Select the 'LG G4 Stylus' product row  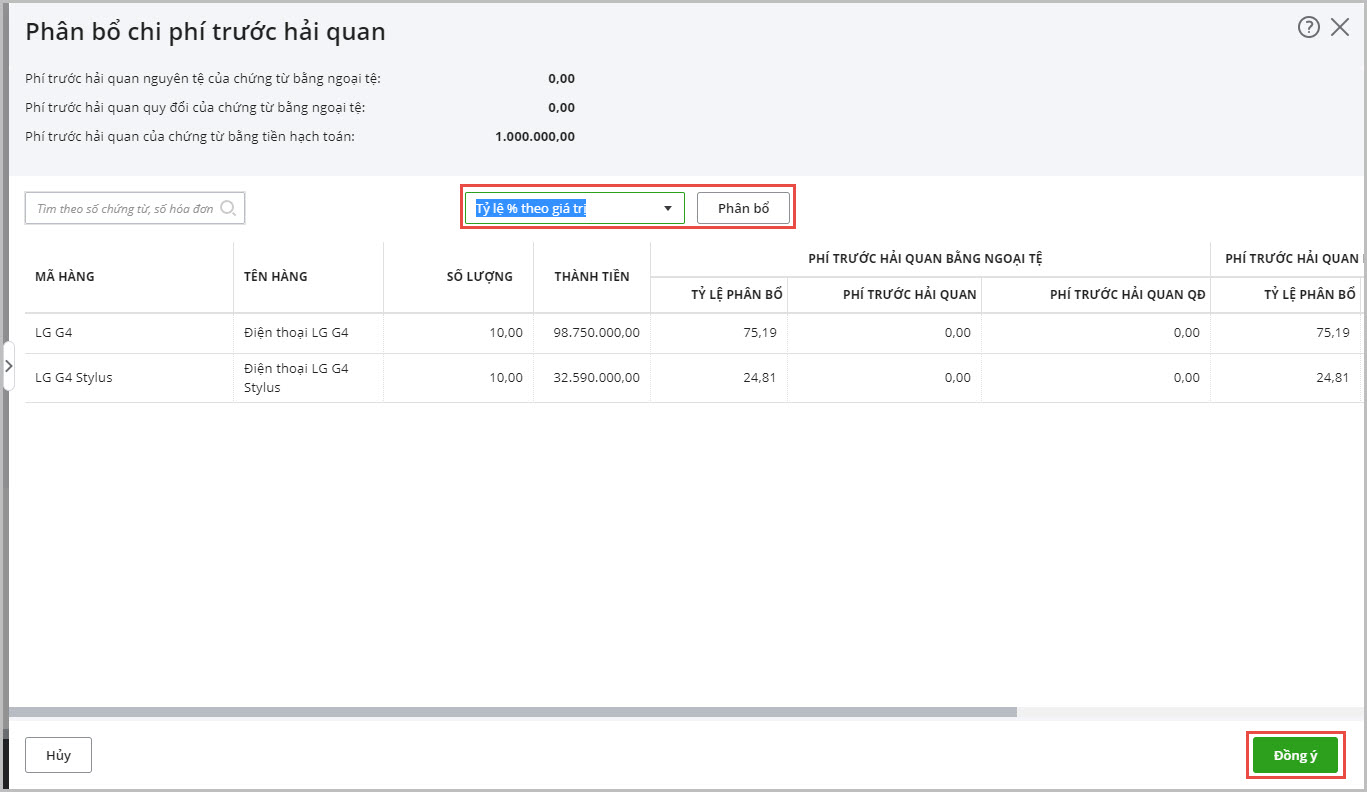pyautogui.click(x=73, y=378)
